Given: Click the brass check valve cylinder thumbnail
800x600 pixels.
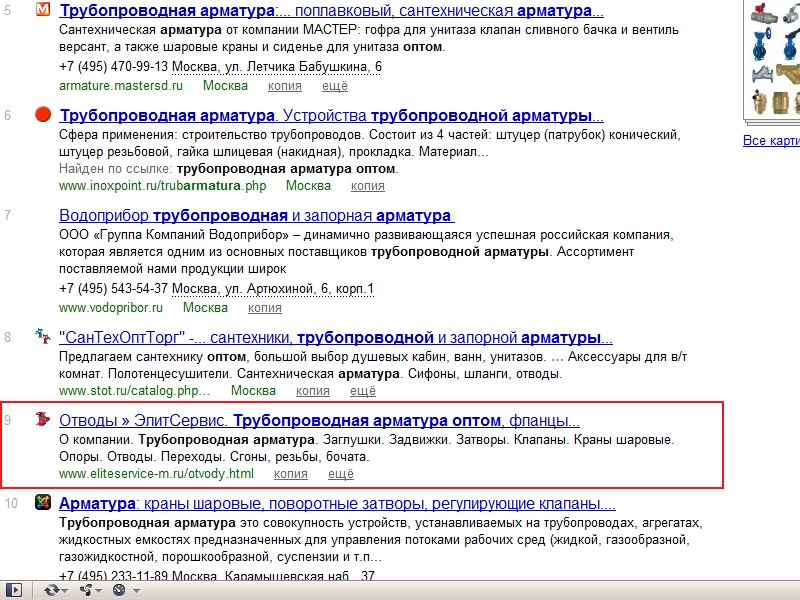Looking at the screenshot, I should (780, 103).
